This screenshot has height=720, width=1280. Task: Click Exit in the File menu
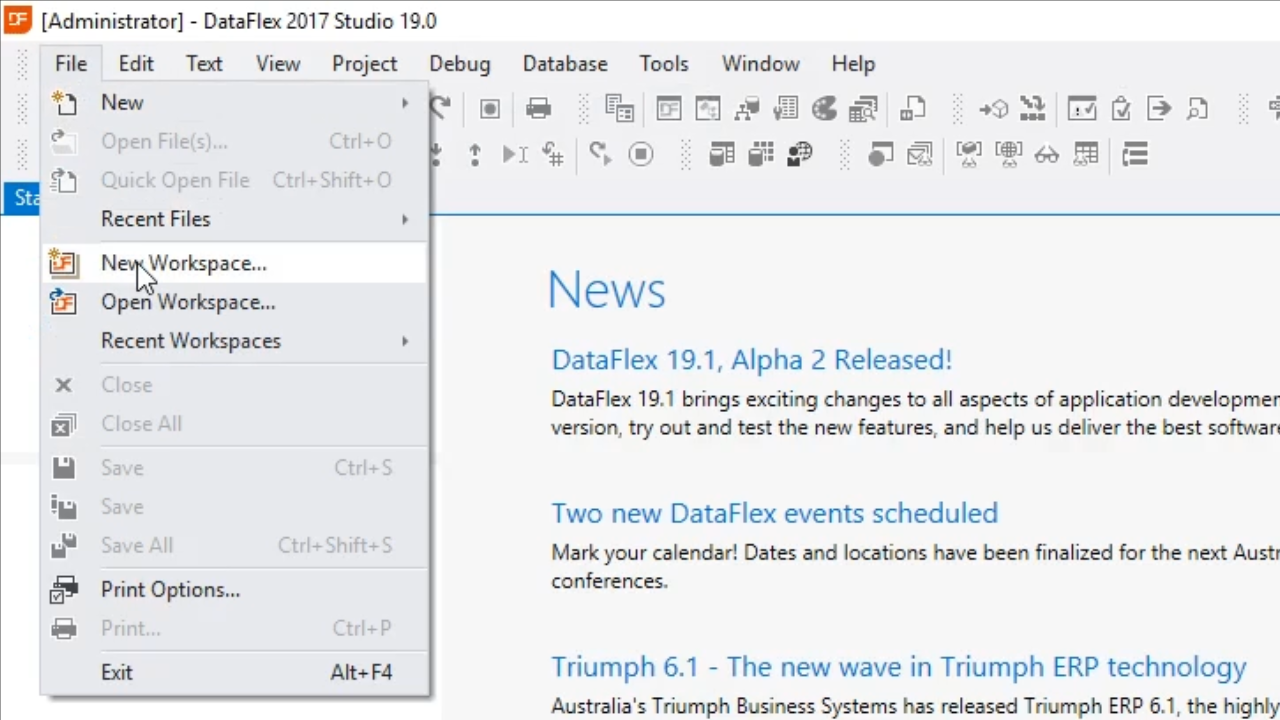pyautogui.click(x=116, y=673)
